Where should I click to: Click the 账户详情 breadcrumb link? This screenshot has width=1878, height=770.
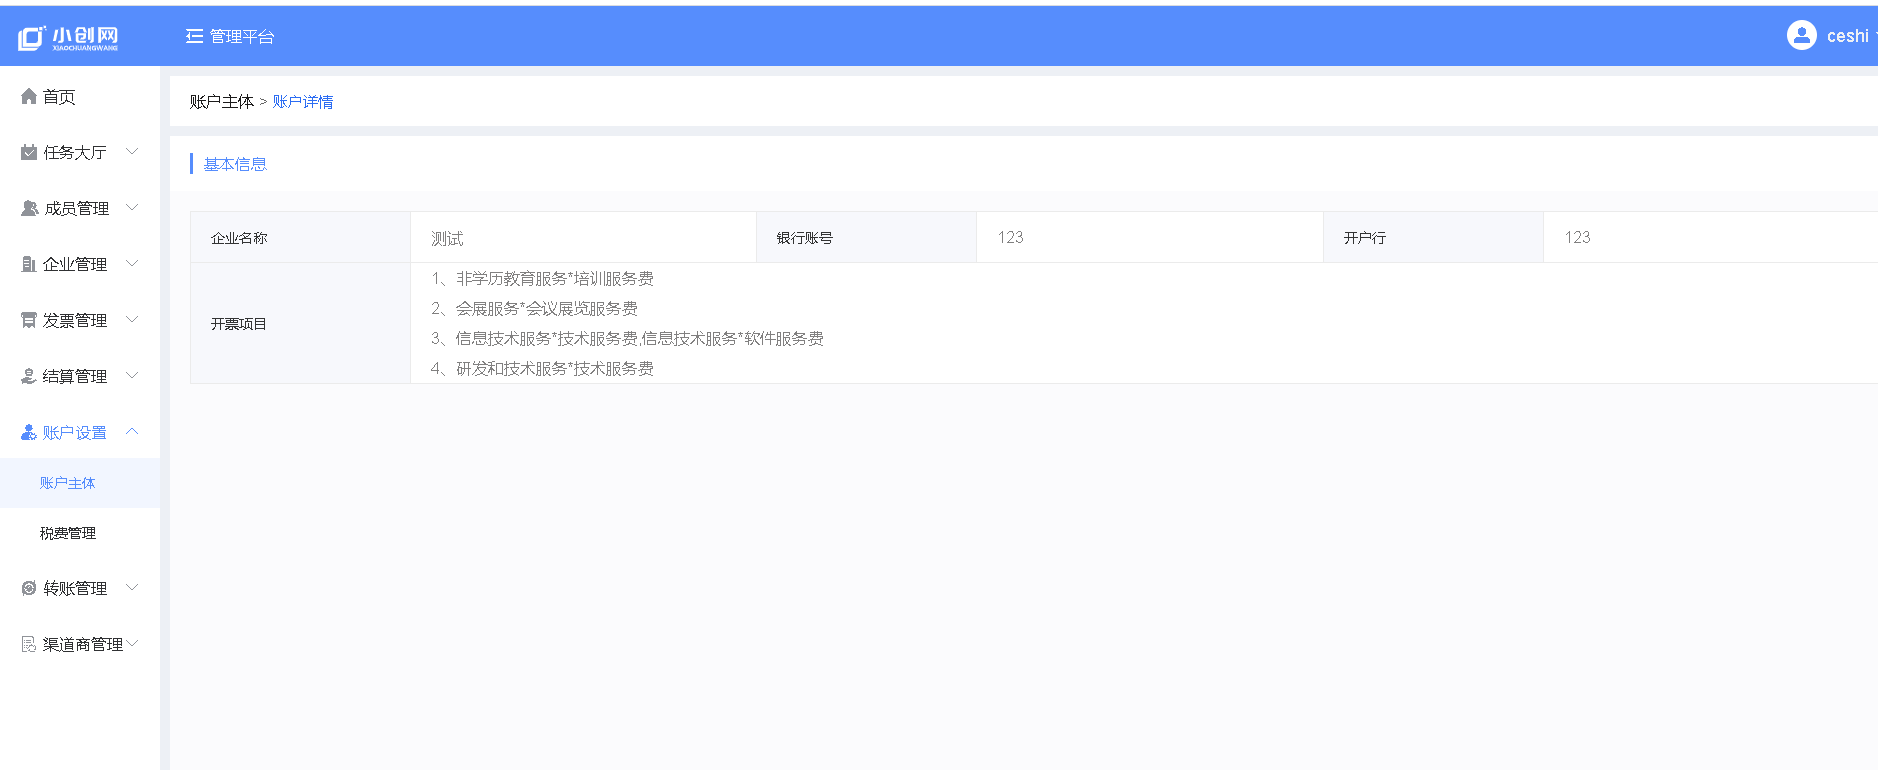click(303, 102)
